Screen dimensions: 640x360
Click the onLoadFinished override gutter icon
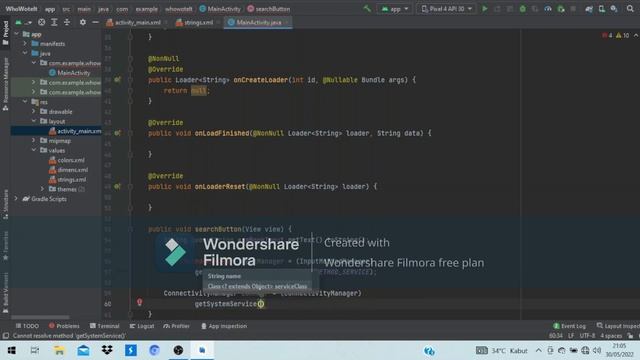click(118, 133)
